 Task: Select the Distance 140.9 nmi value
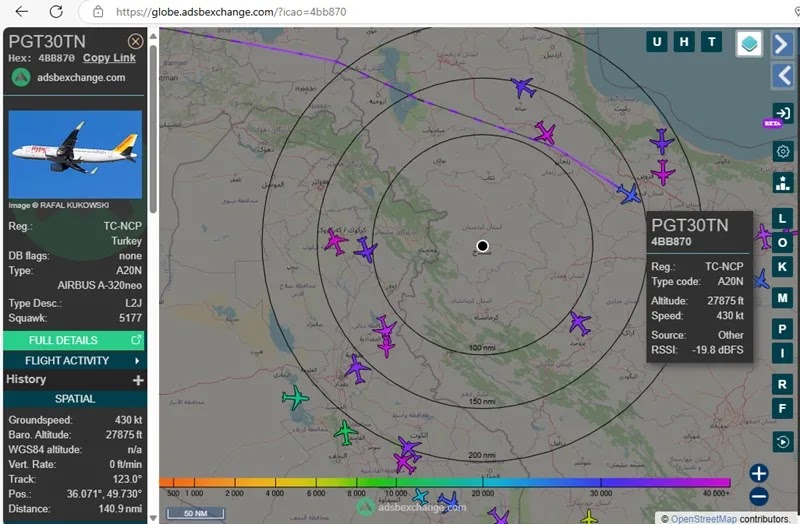(x=120, y=509)
